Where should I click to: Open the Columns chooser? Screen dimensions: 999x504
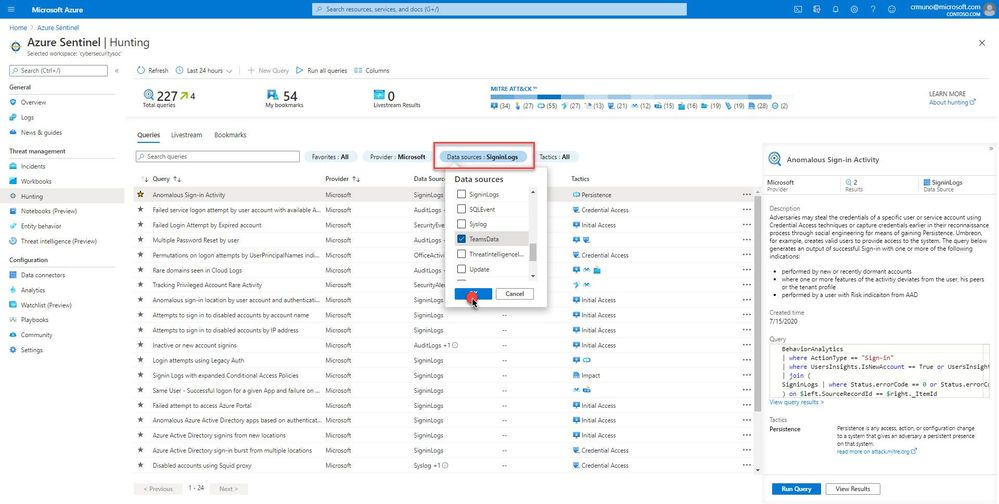tap(371, 71)
